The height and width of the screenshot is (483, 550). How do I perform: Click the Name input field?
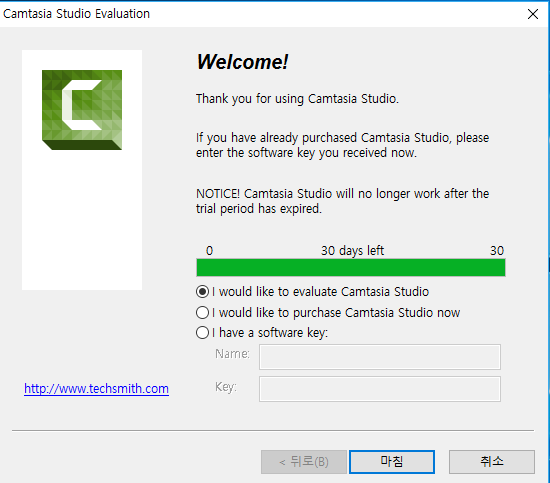(x=380, y=357)
